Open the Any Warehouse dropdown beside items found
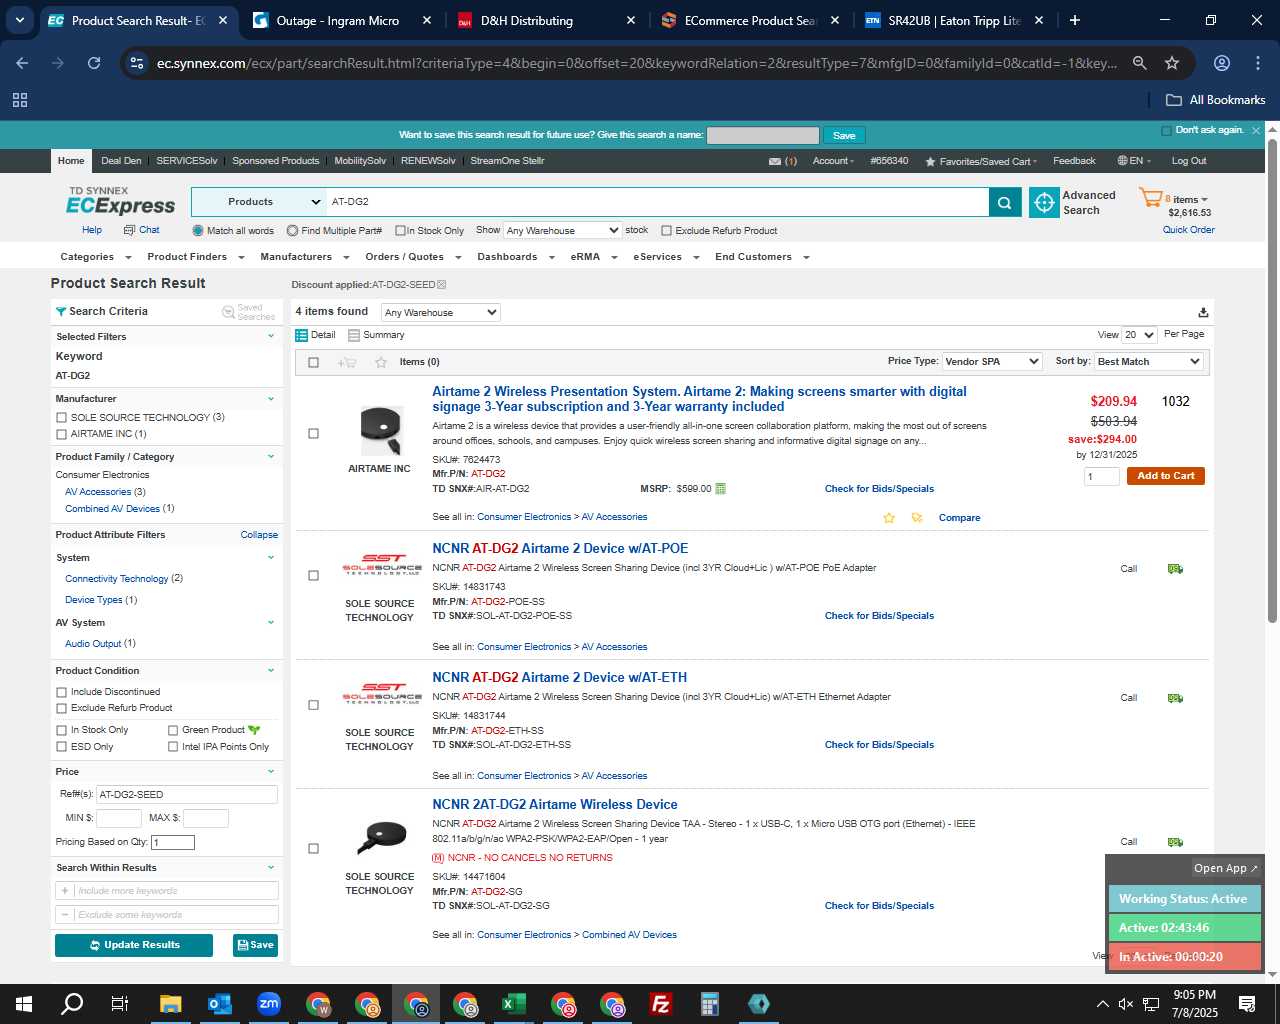This screenshot has height=1024, width=1280. 440,313
